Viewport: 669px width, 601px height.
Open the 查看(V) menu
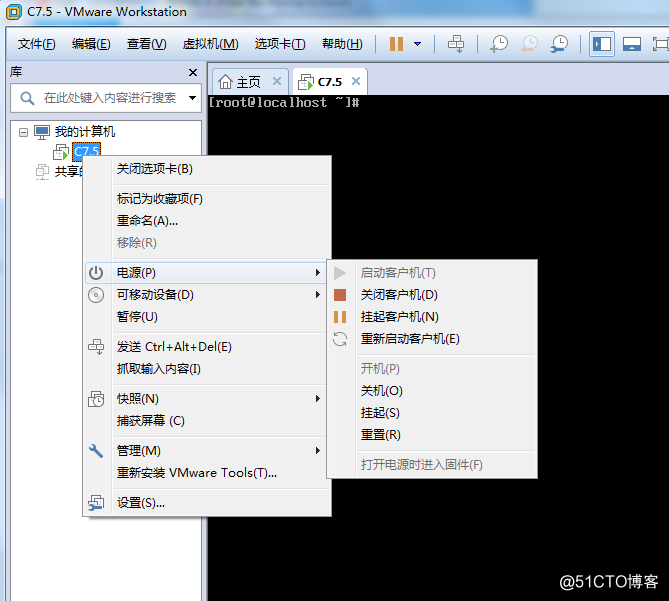pyautogui.click(x=146, y=44)
